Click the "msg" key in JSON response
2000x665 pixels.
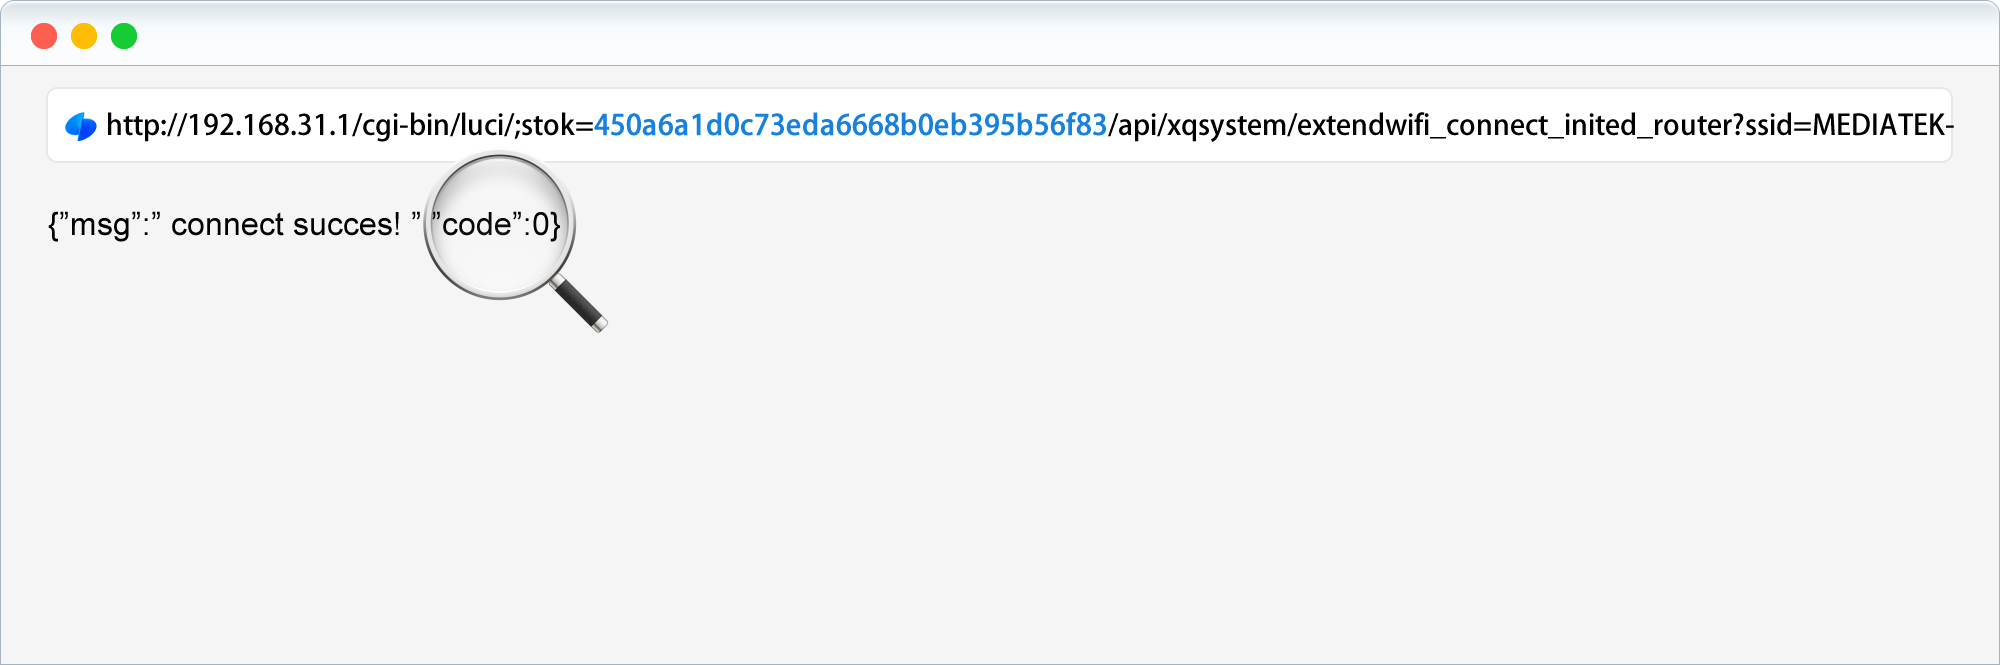[x=100, y=225]
